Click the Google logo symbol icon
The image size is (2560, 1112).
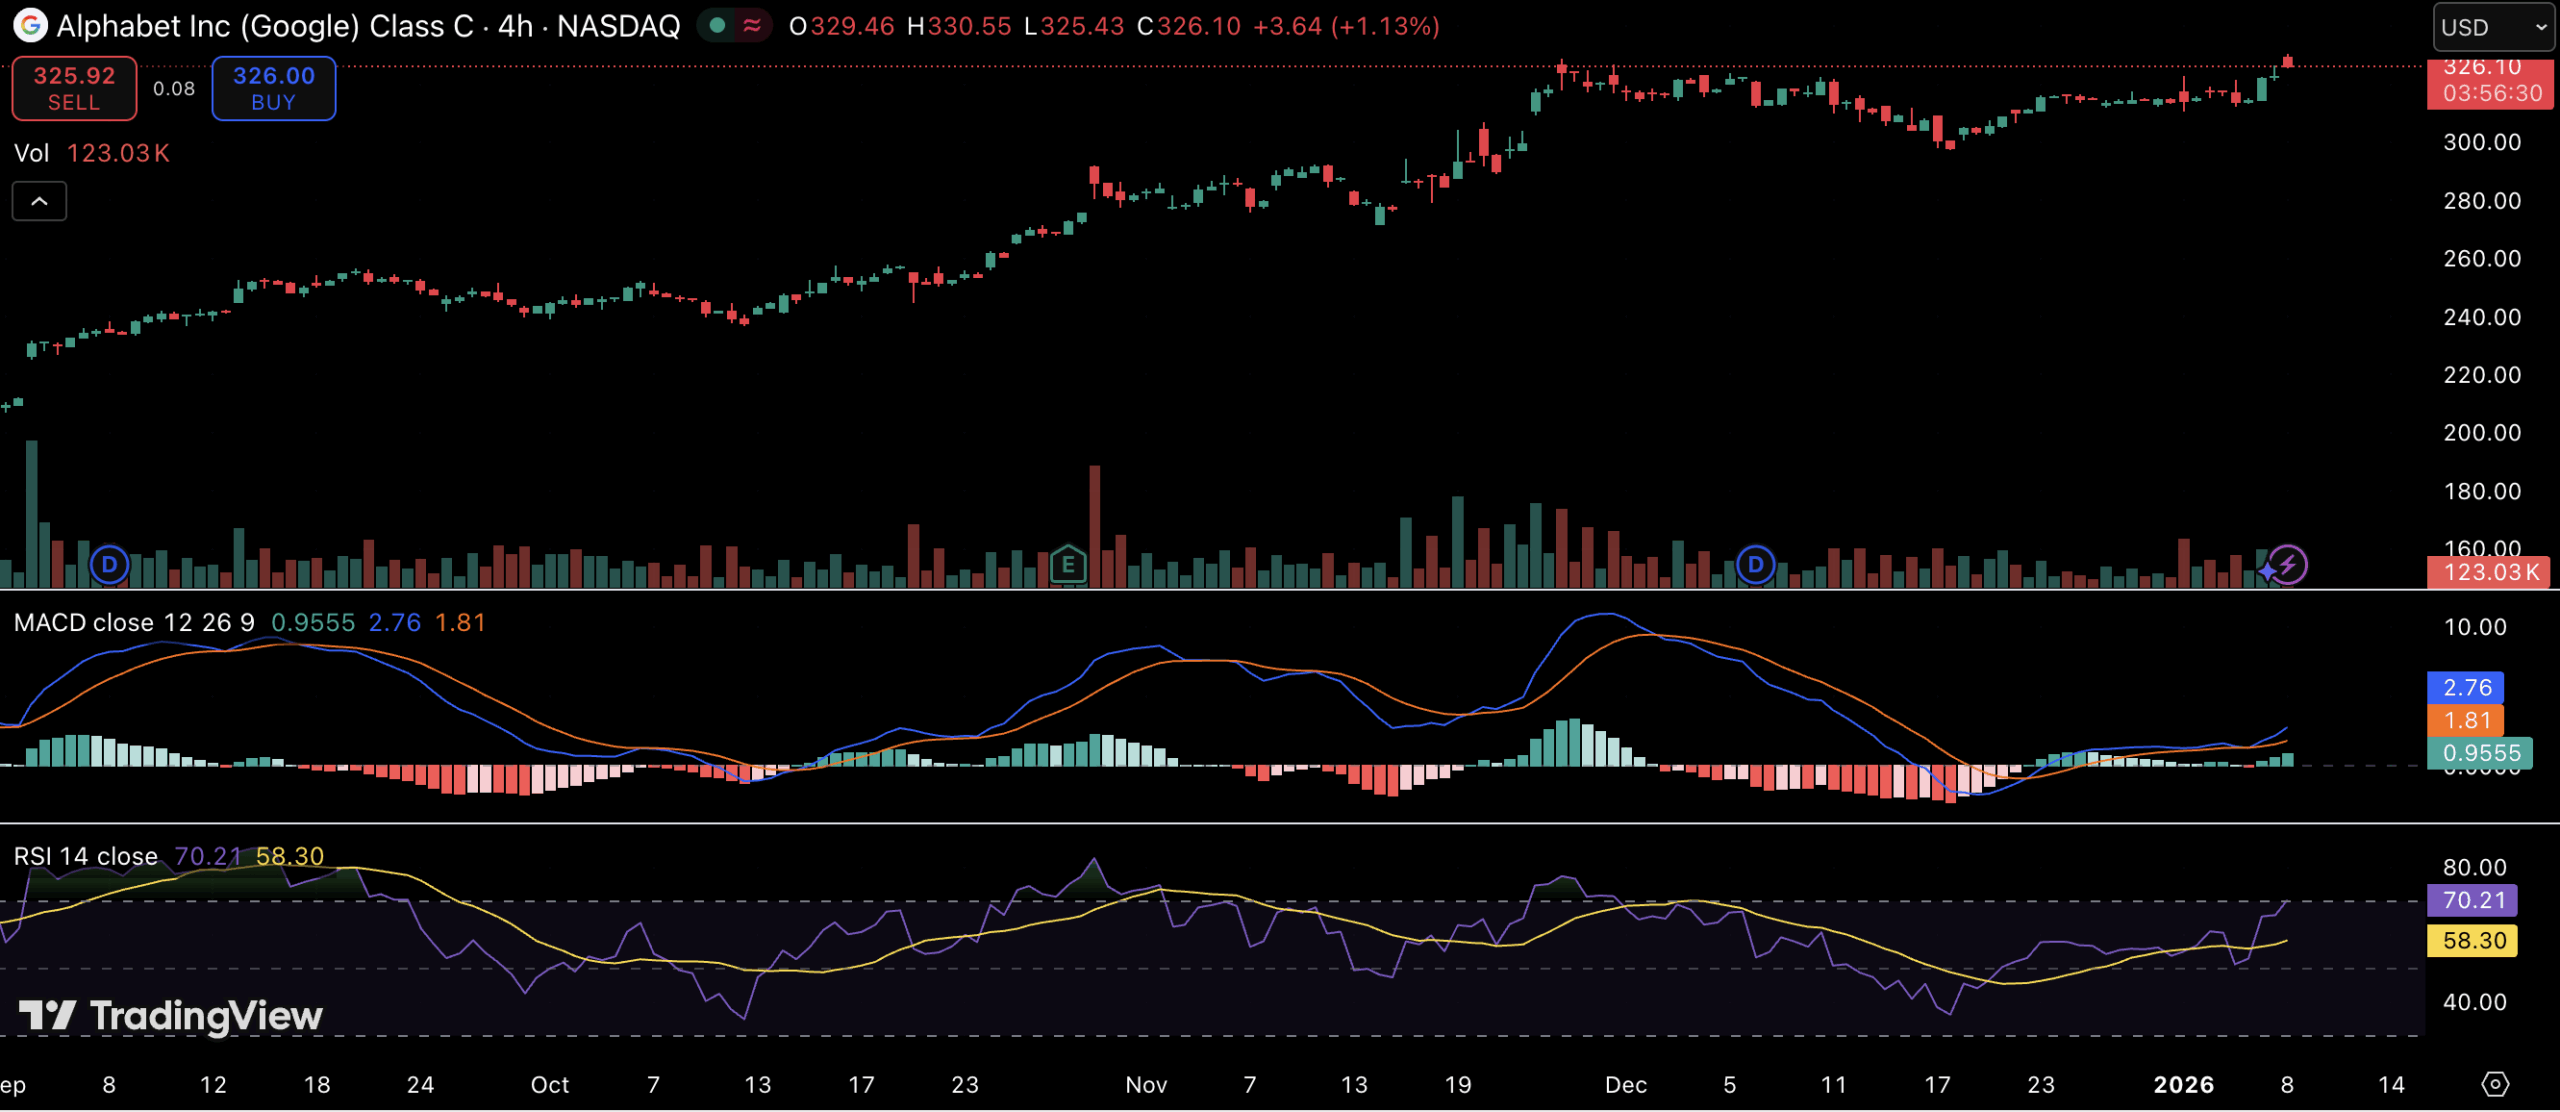[30, 25]
